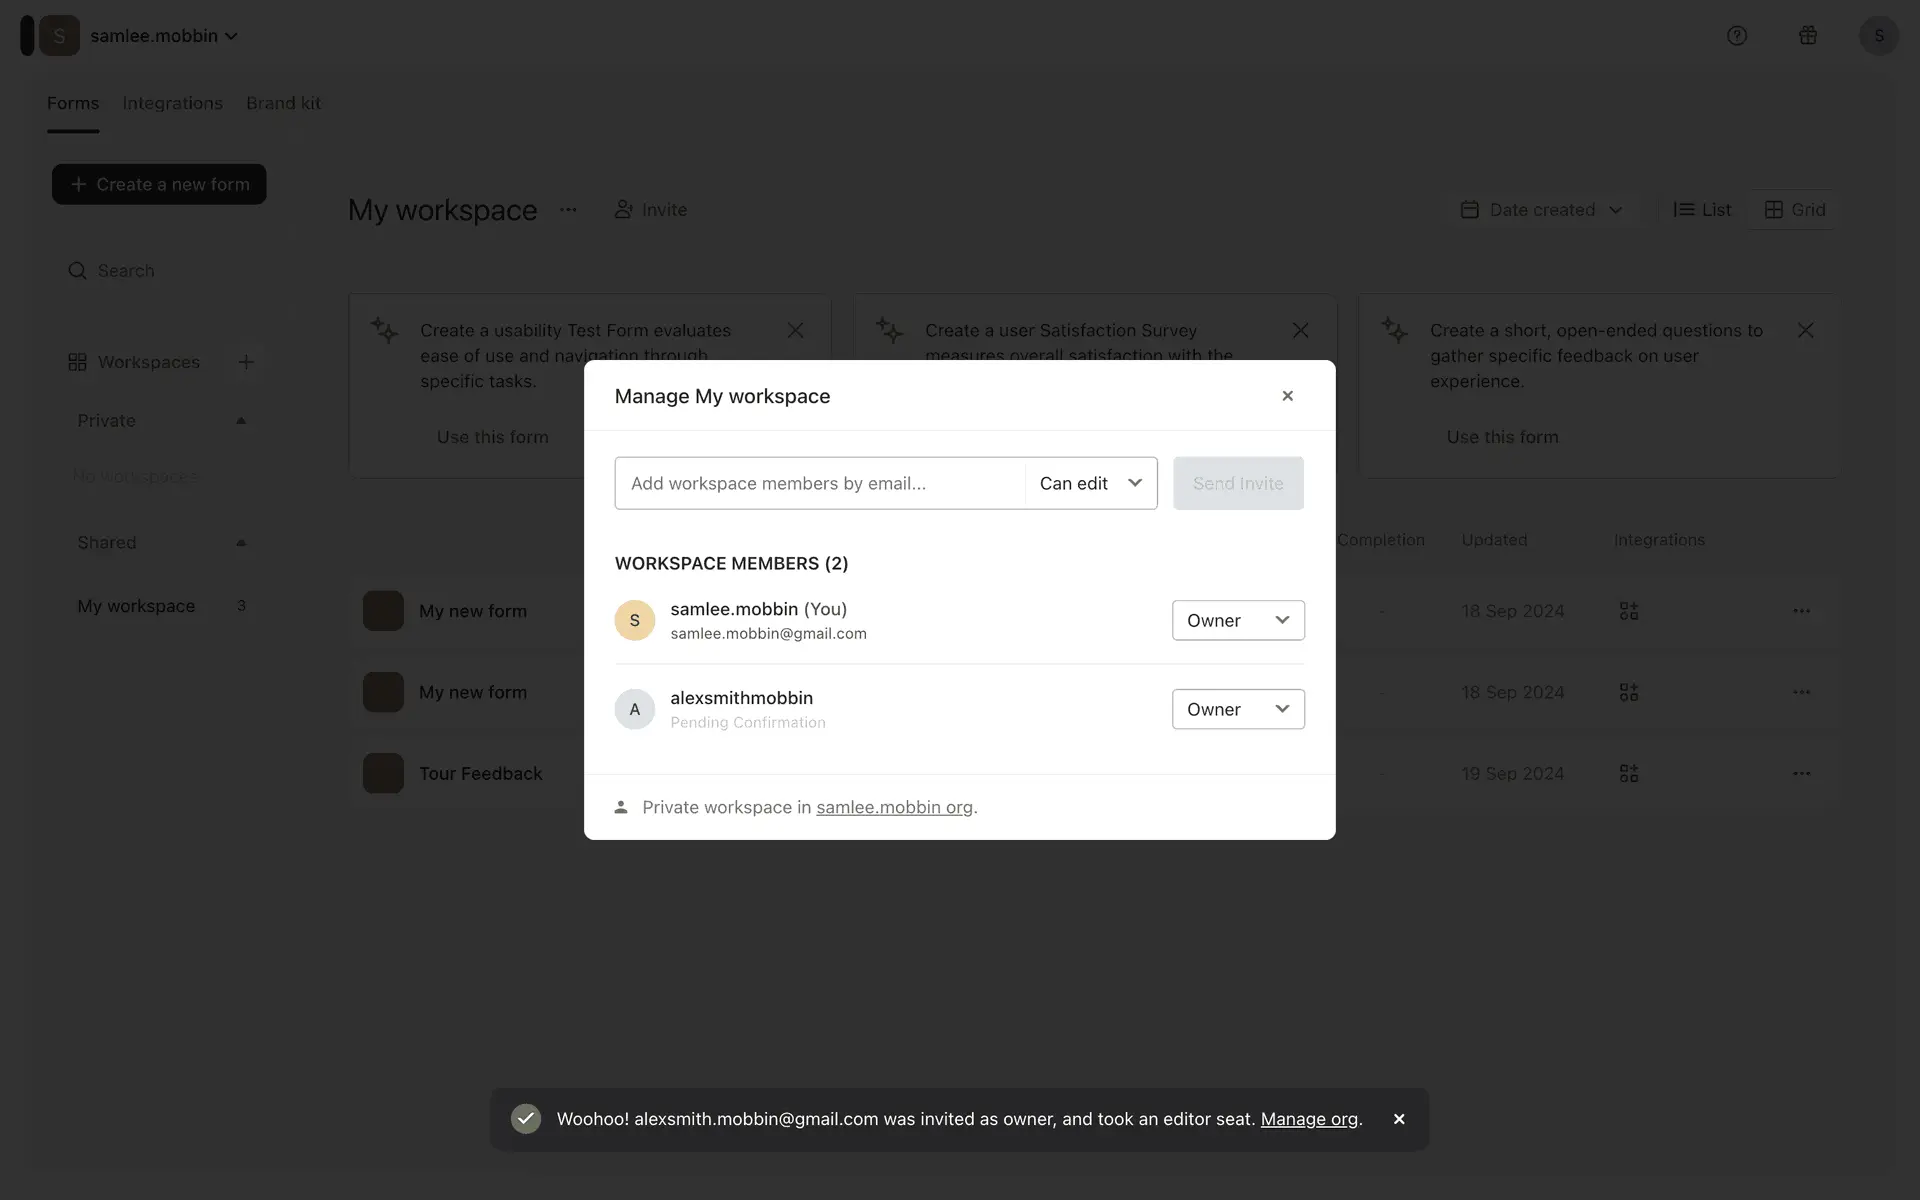Click the user avatar in top right
Viewport: 1920px width, 1200px height.
point(1878,36)
